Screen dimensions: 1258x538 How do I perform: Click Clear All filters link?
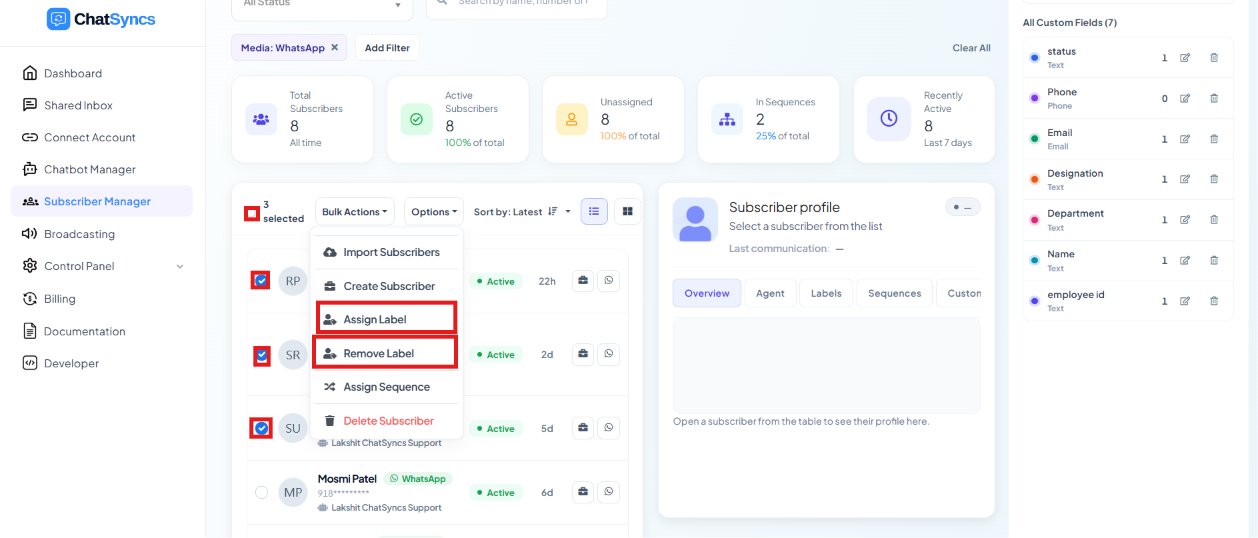tap(971, 48)
